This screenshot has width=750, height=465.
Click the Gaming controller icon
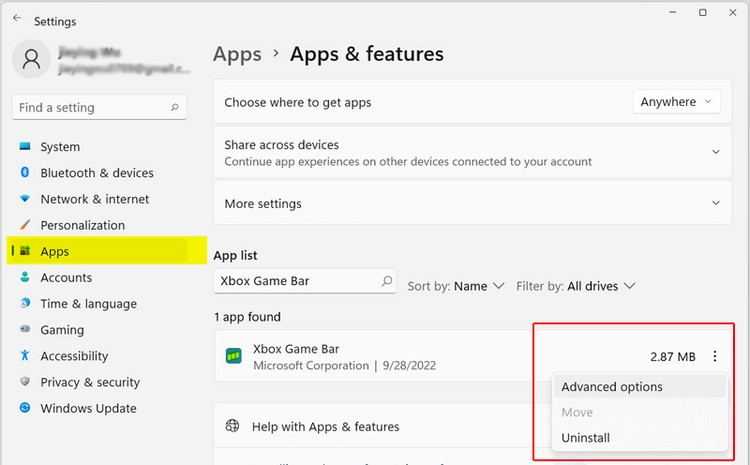click(25, 329)
